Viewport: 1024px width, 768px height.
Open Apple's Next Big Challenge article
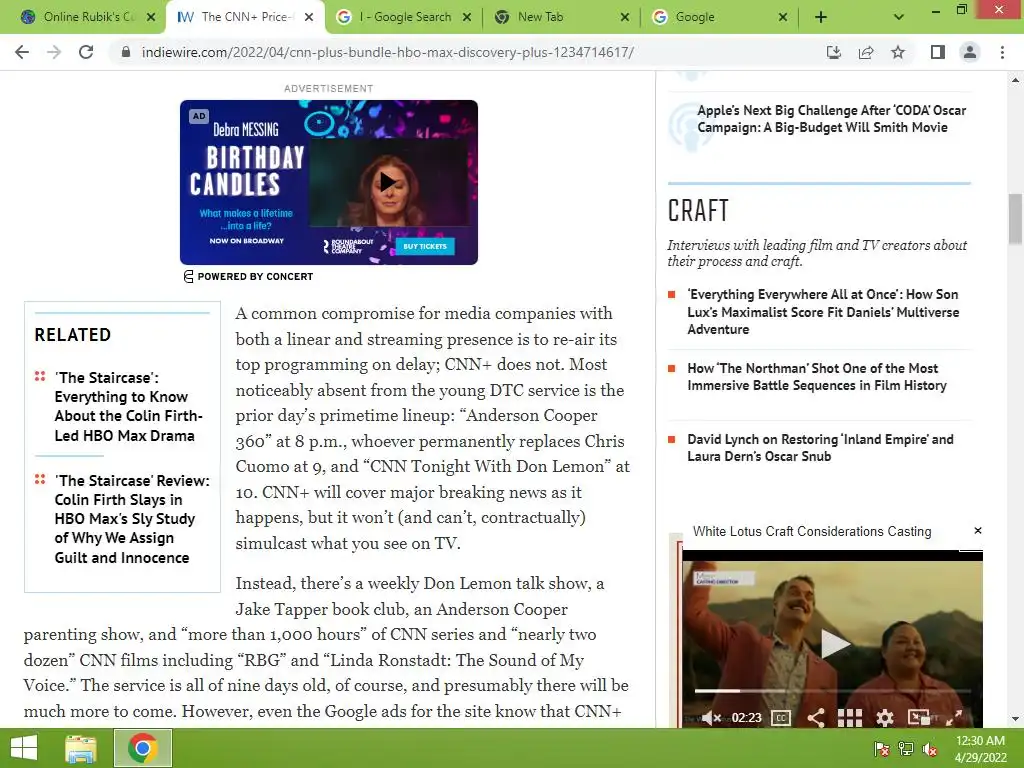point(831,119)
